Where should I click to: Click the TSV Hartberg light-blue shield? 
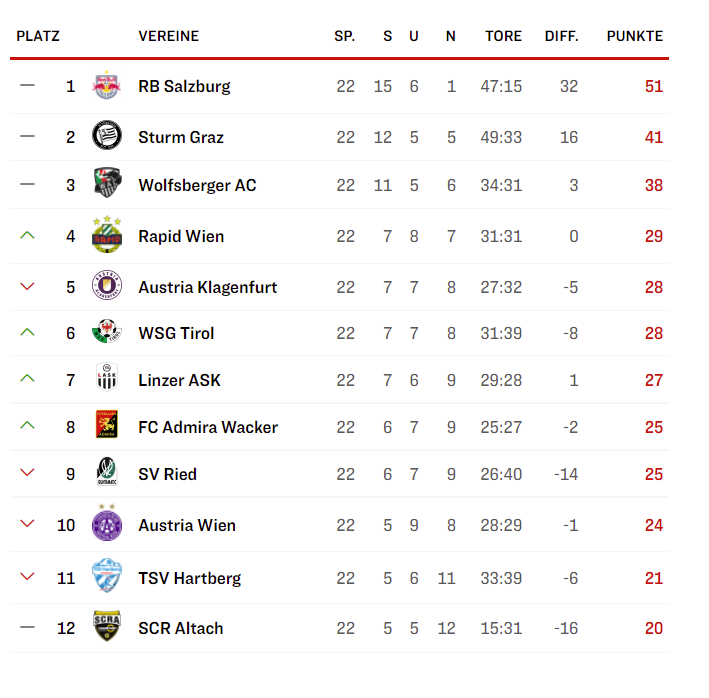[x=107, y=575]
